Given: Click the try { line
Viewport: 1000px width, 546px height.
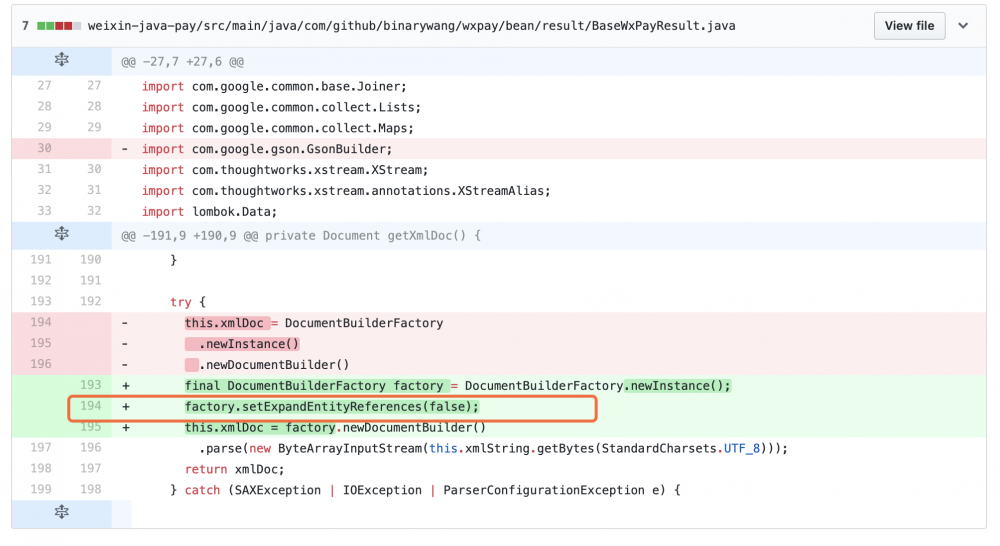Looking at the screenshot, I should [188, 302].
